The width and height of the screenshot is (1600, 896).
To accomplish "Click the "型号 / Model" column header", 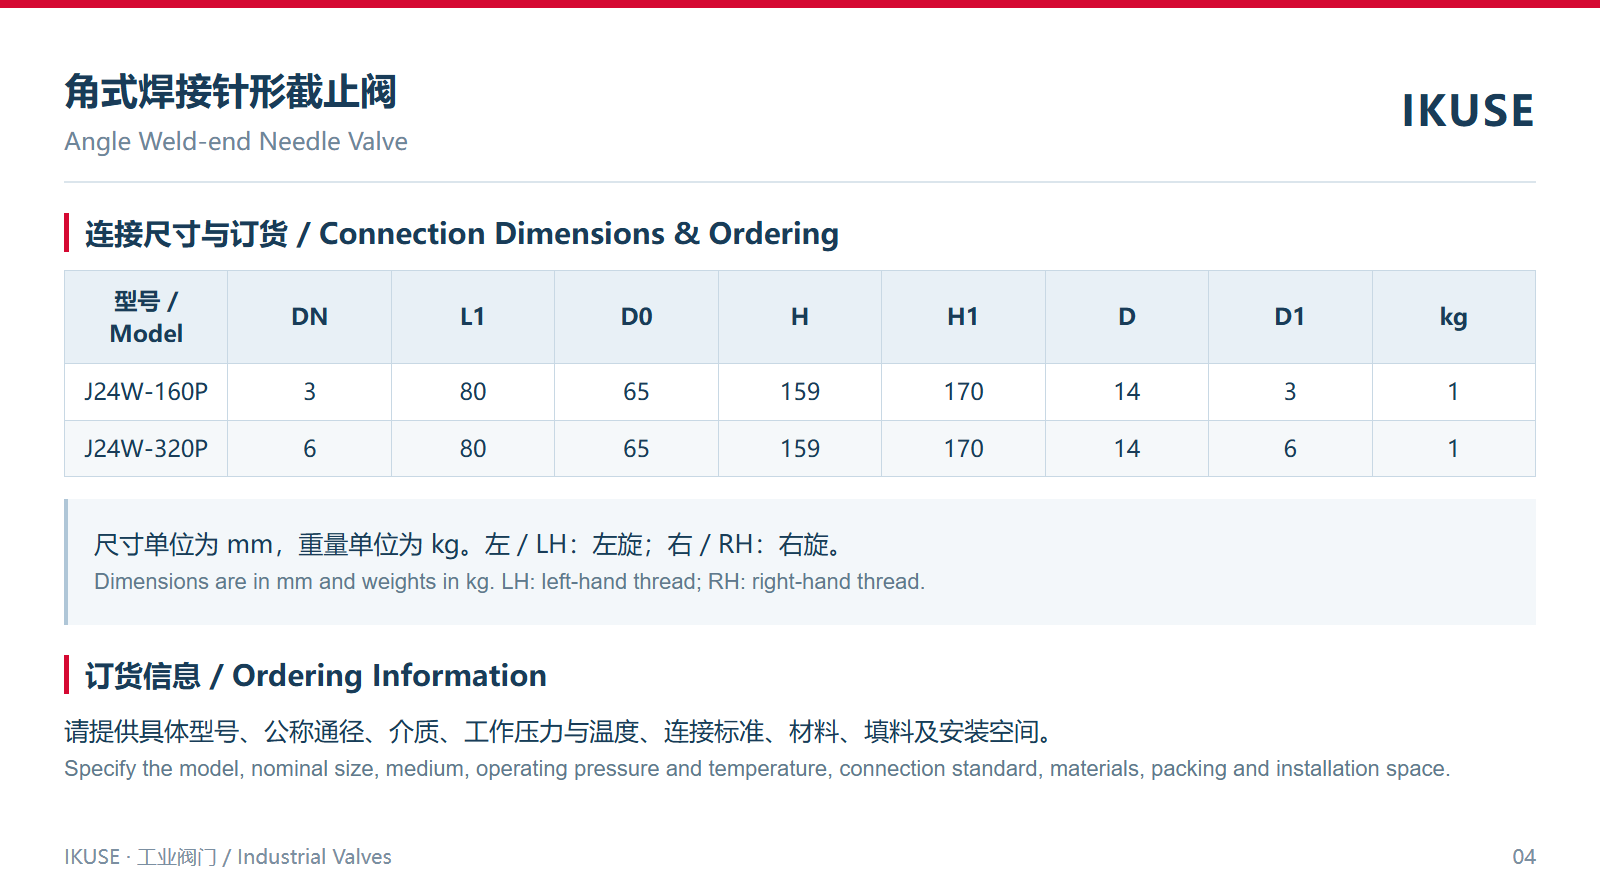I will [146, 317].
